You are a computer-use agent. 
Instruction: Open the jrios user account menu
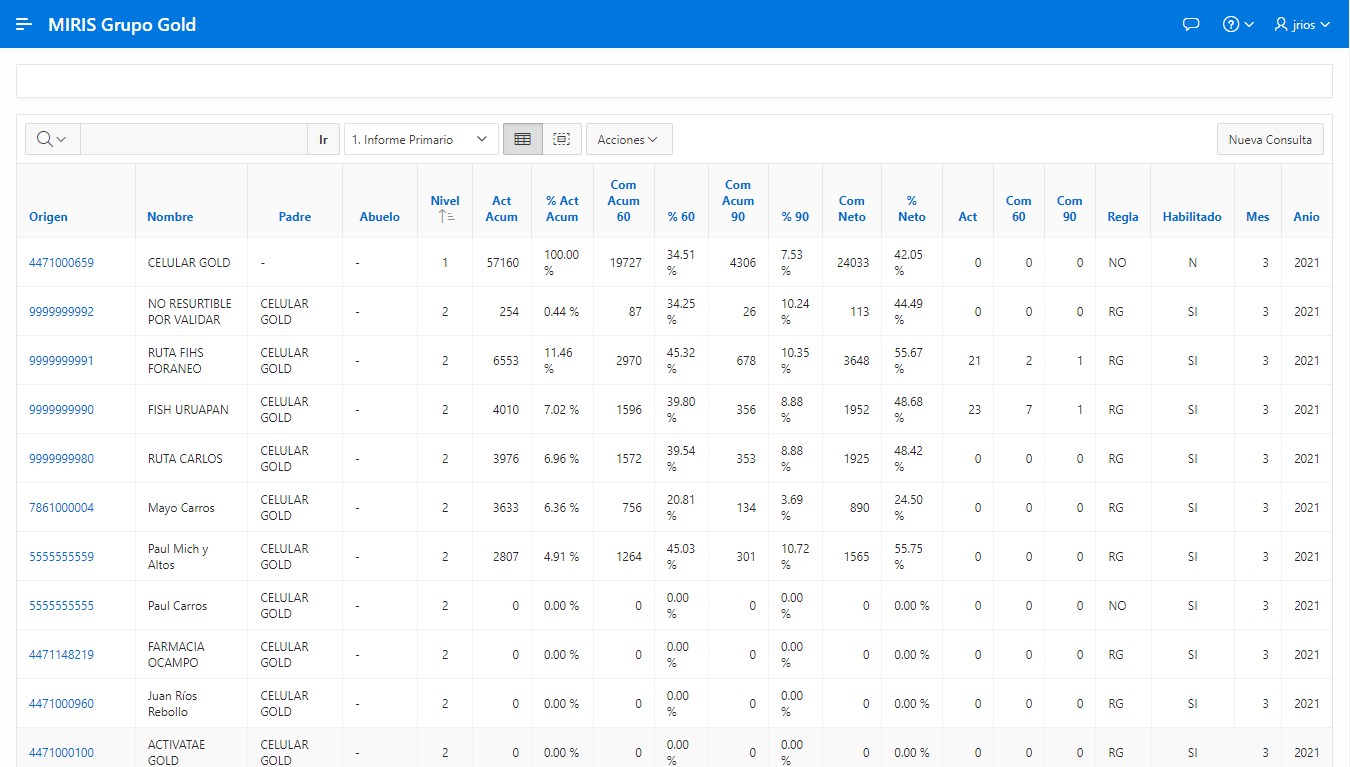(1302, 24)
